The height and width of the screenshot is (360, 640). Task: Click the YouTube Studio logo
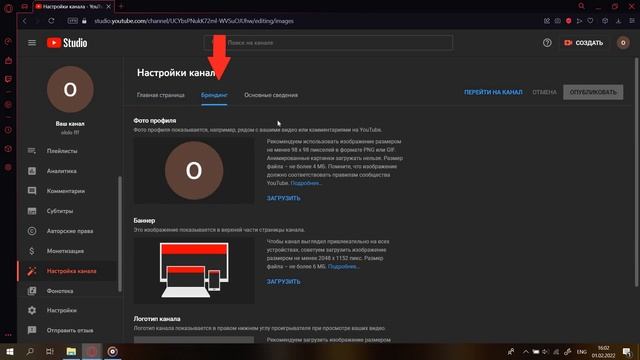coord(67,43)
